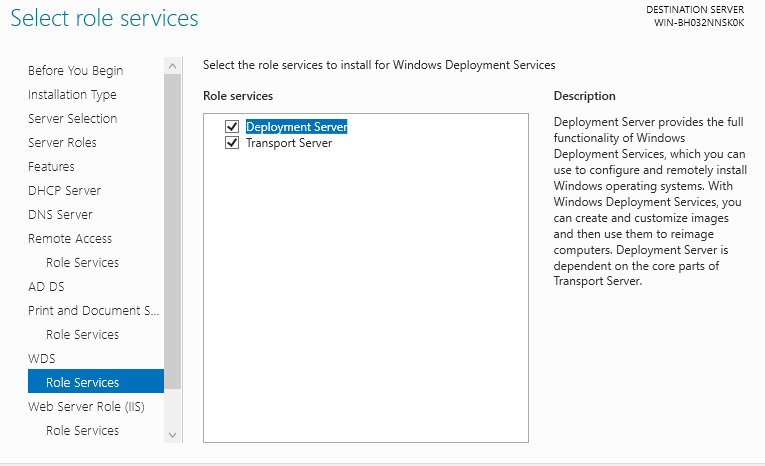This screenshot has height=466, width=765.
Task: Open the Web Server Role (IIS) step
Action: tap(87, 407)
